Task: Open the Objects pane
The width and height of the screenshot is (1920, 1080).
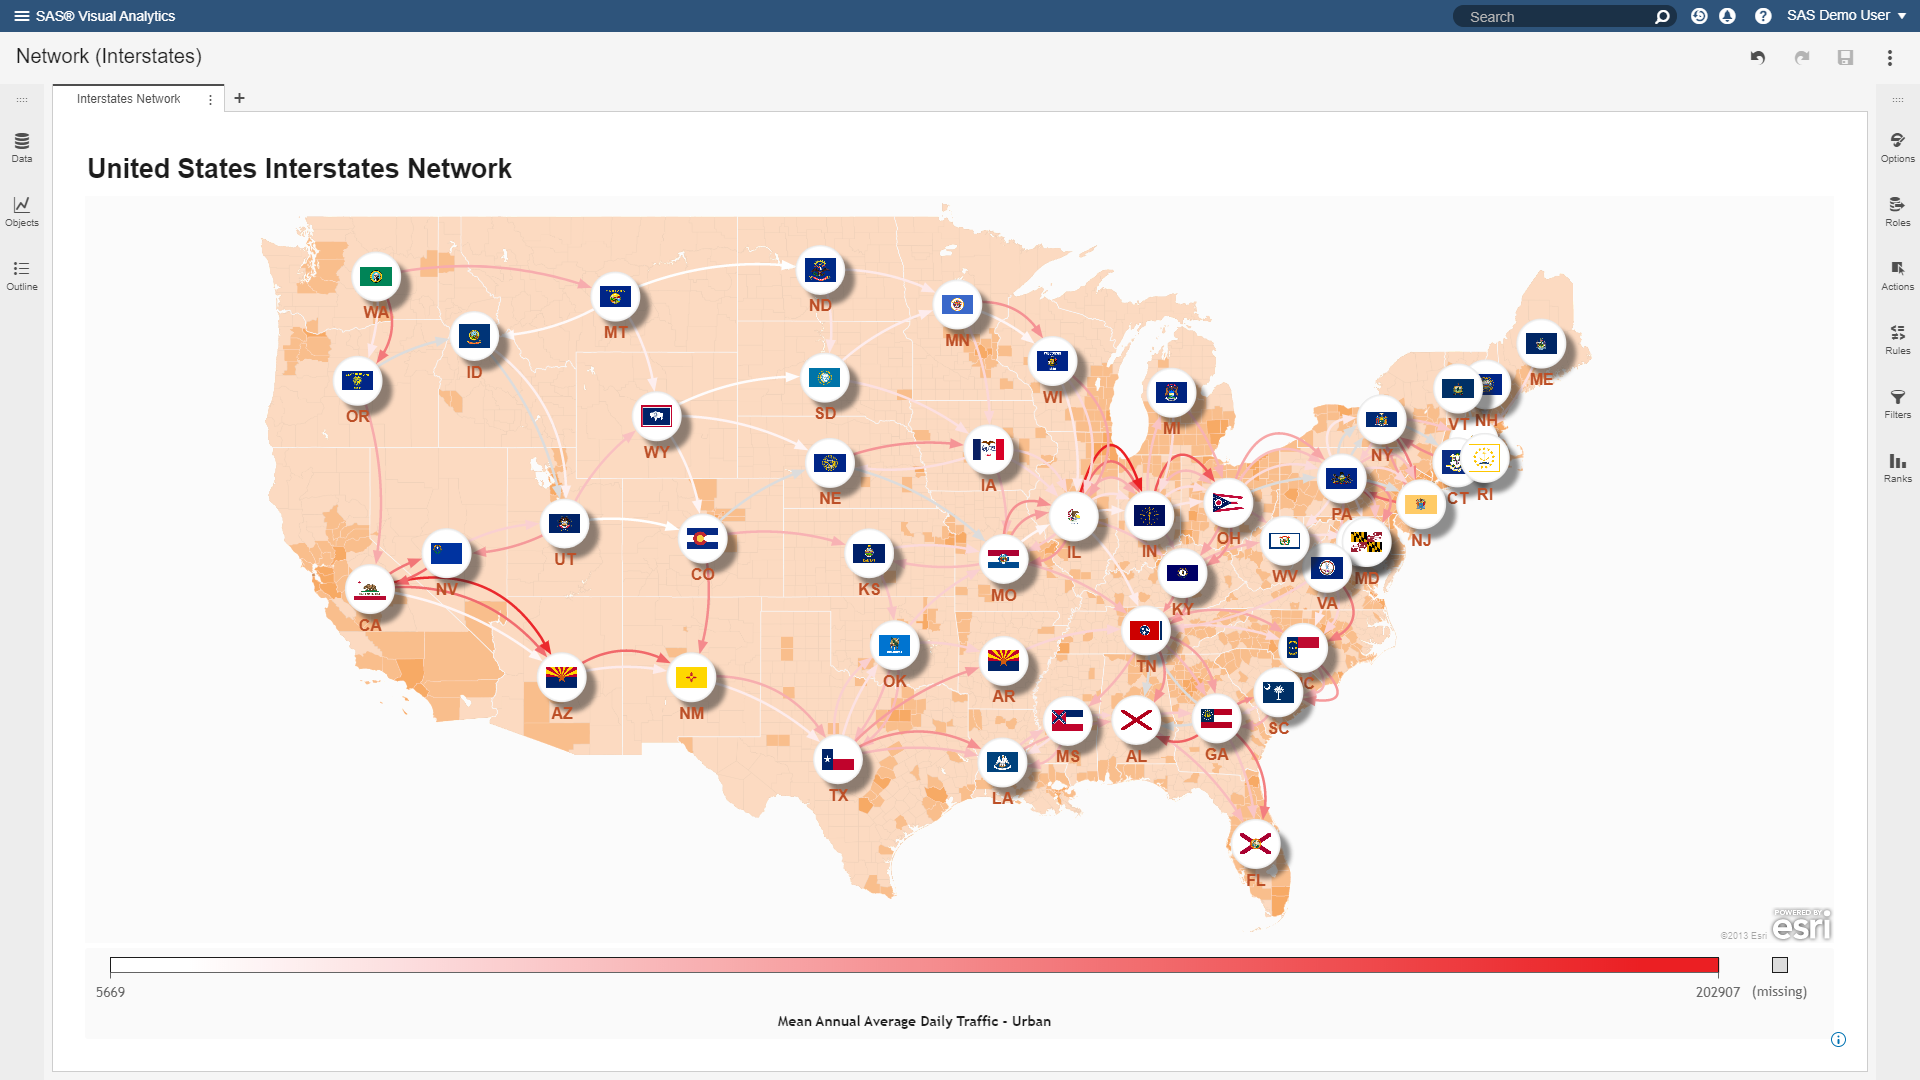Action: point(20,211)
